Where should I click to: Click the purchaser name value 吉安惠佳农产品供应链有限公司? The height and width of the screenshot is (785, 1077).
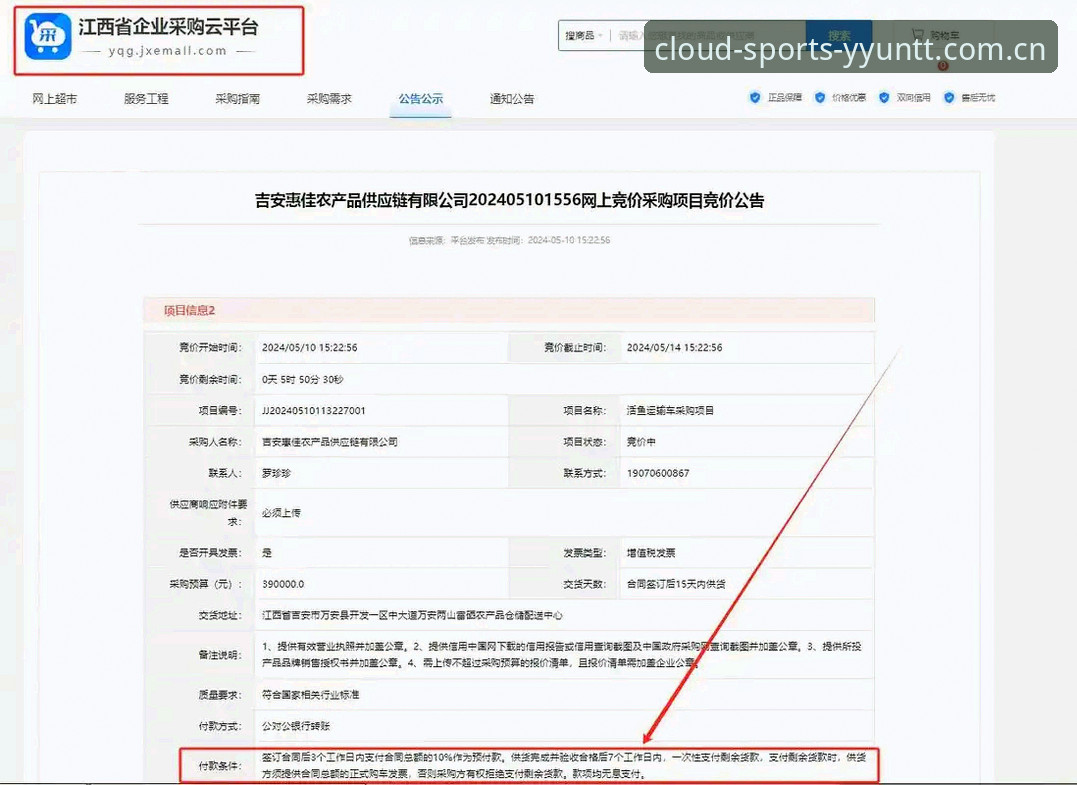pos(330,442)
